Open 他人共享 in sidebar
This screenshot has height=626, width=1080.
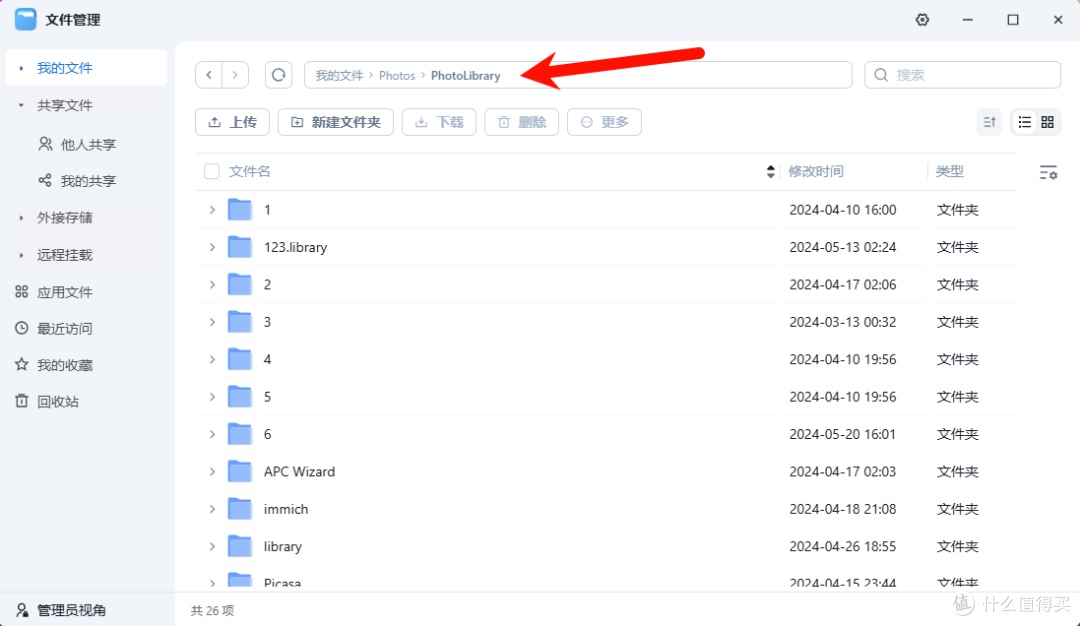click(x=86, y=144)
